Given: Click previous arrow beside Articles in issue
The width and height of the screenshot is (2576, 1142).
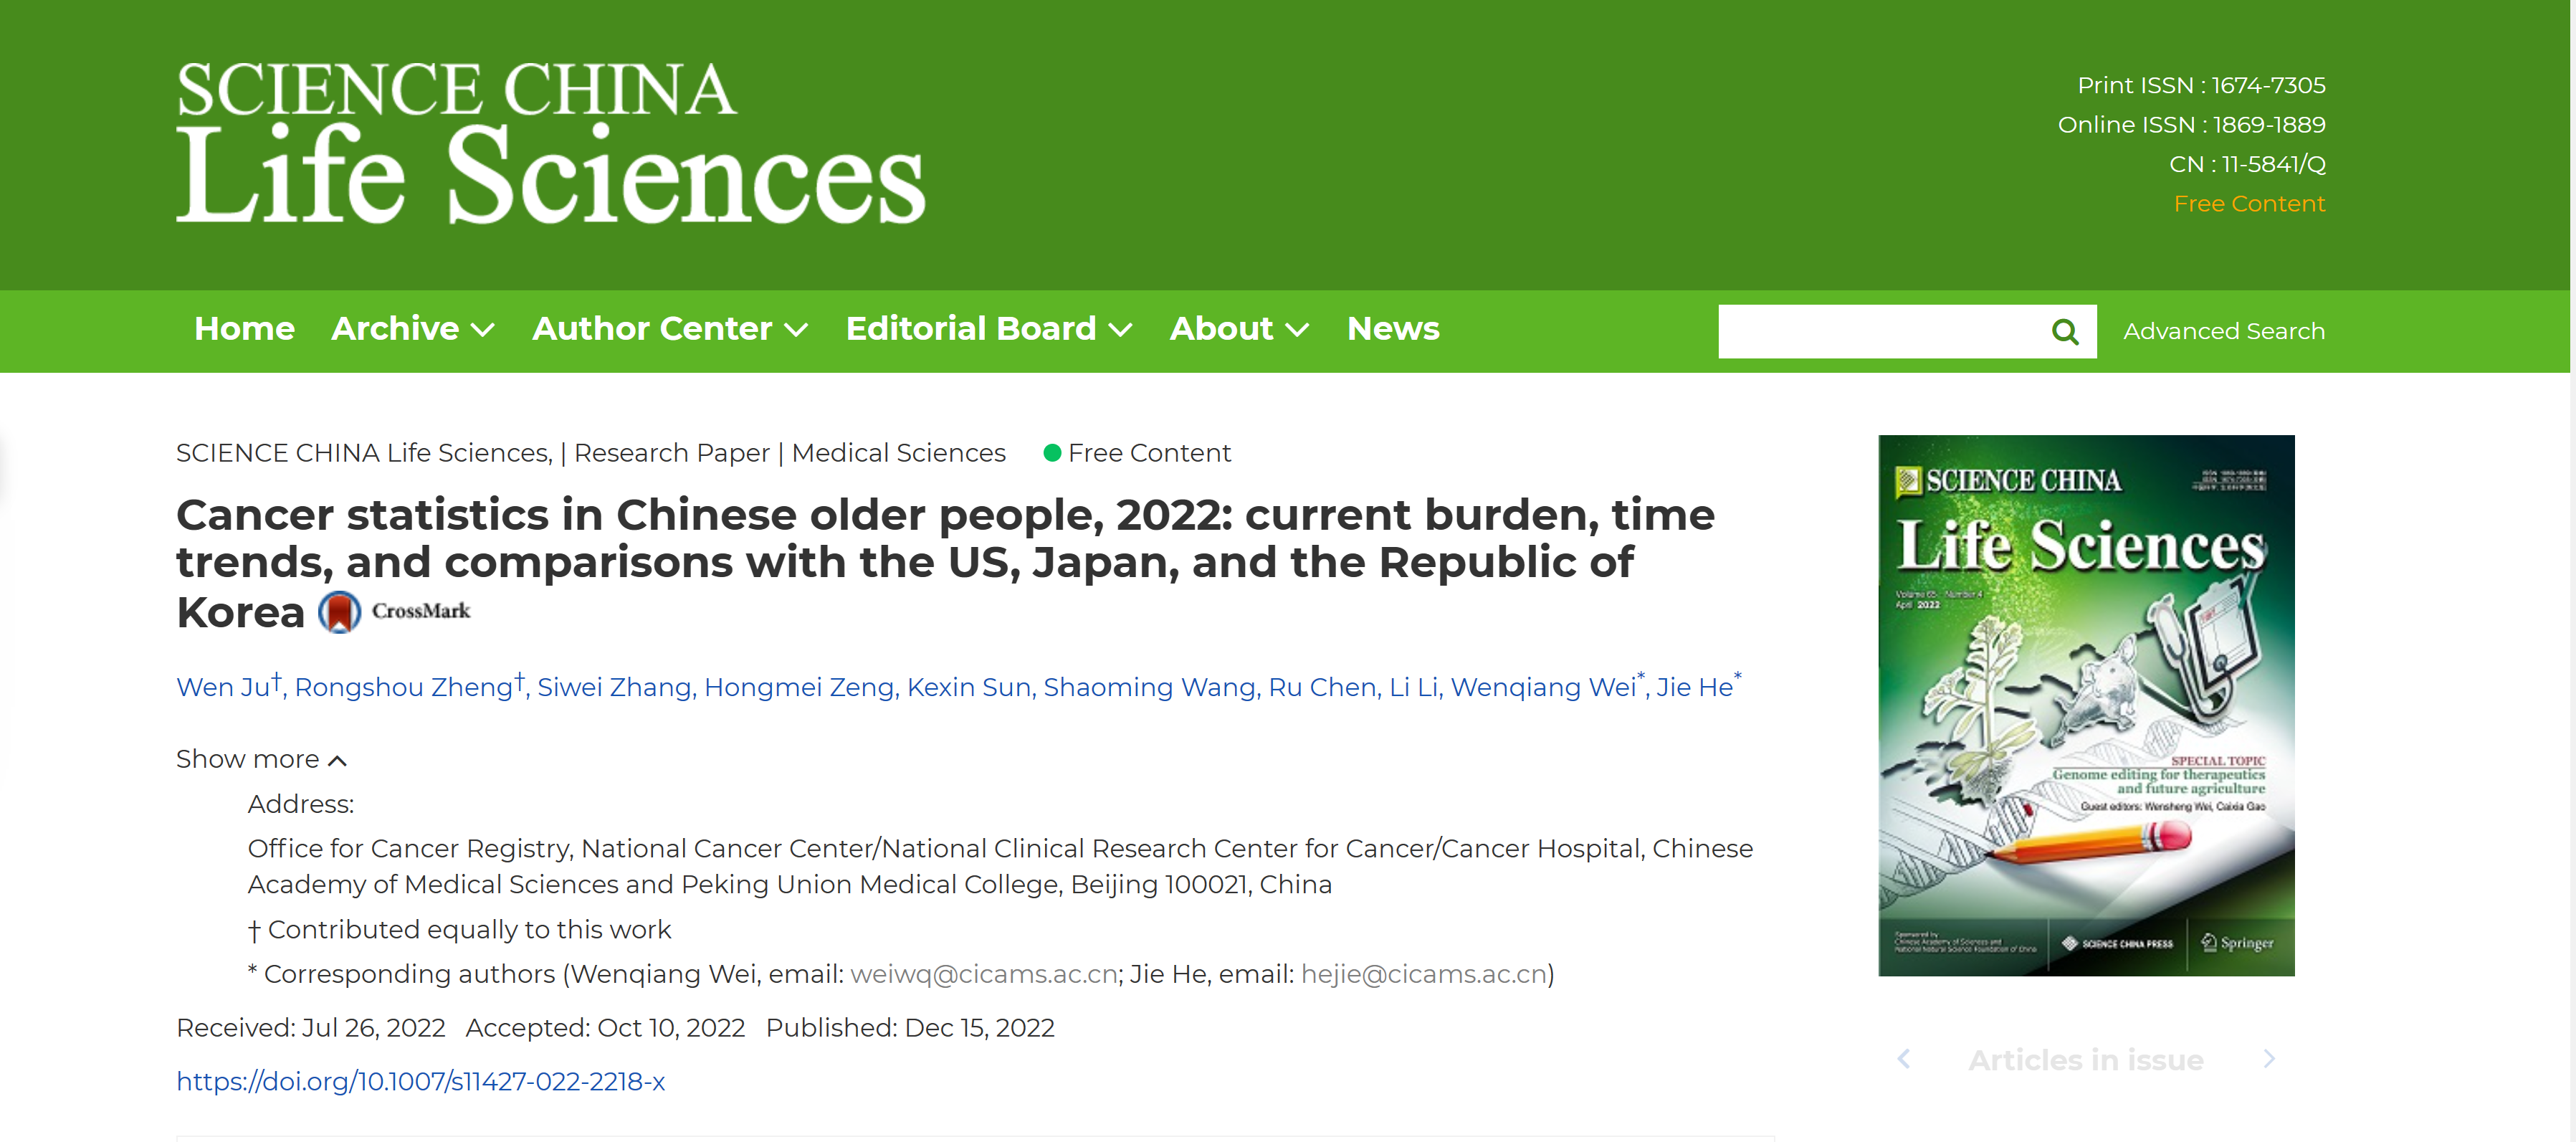Looking at the screenshot, I should (x=1904, y=1058).
